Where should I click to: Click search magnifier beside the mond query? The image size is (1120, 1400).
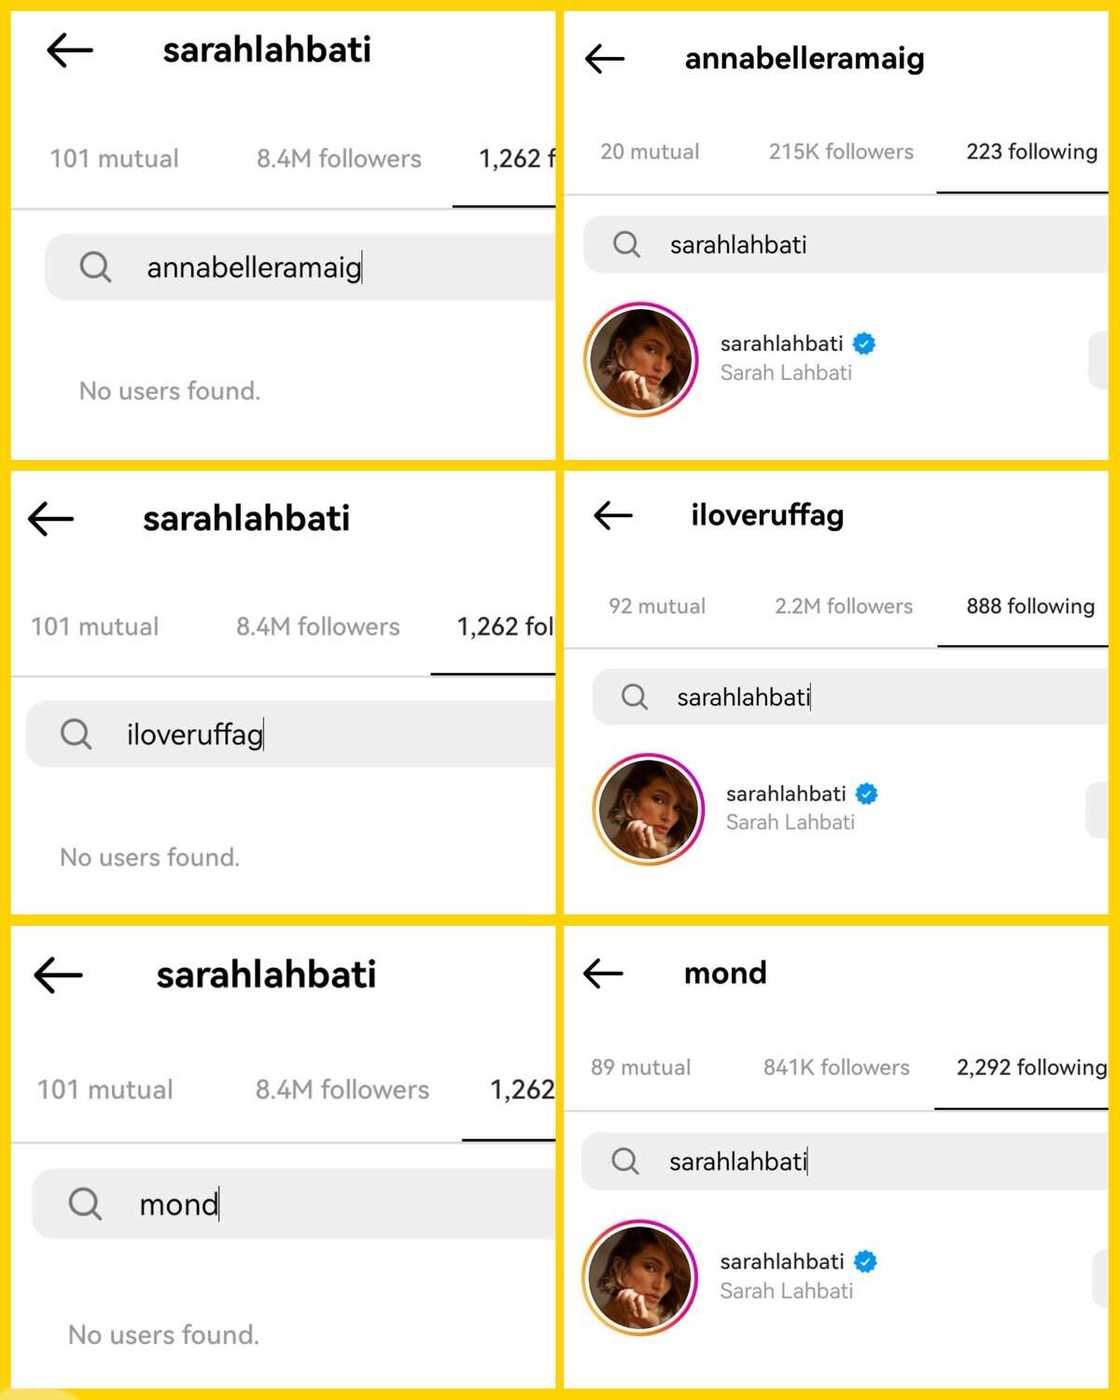tap(85, 1203)
